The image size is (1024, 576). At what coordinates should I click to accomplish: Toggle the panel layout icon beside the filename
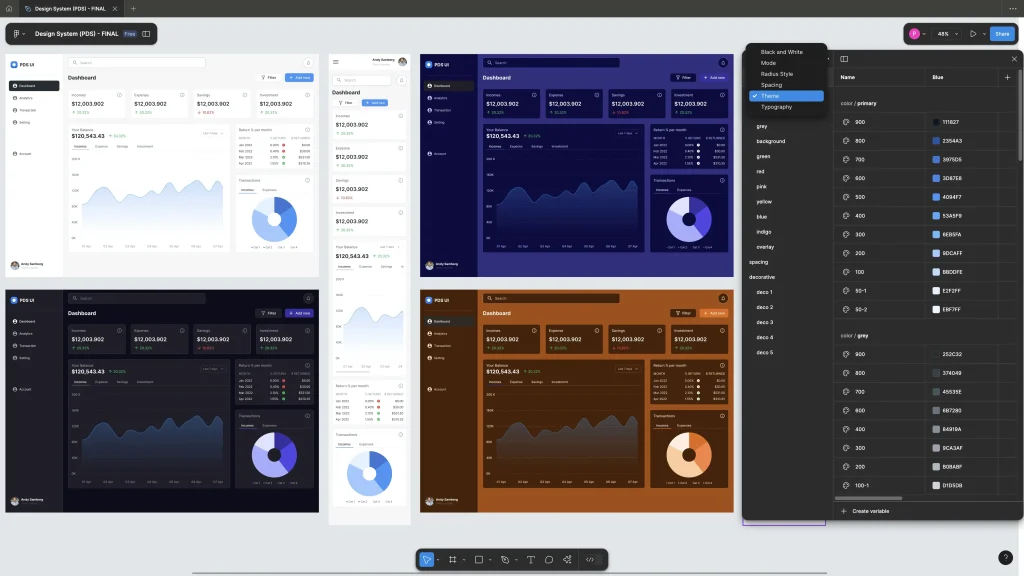click(144, 33)
